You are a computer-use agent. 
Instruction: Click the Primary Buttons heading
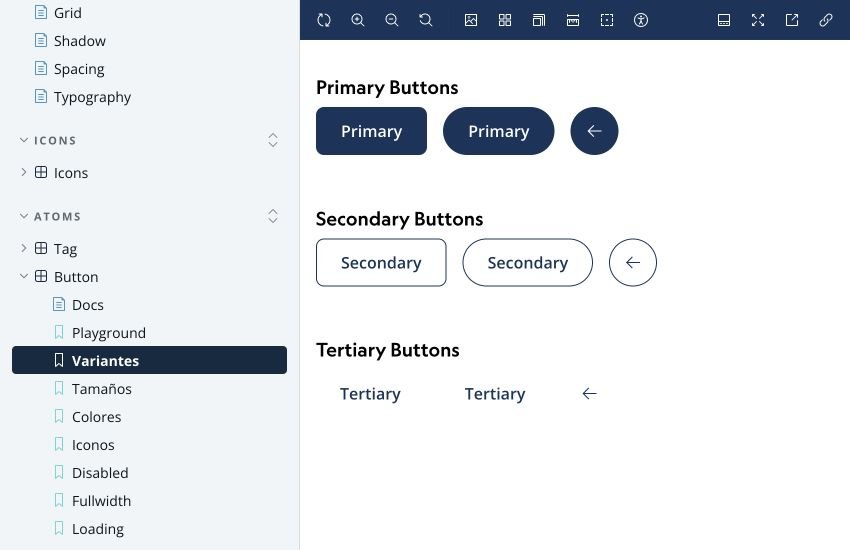click(387, 88)
